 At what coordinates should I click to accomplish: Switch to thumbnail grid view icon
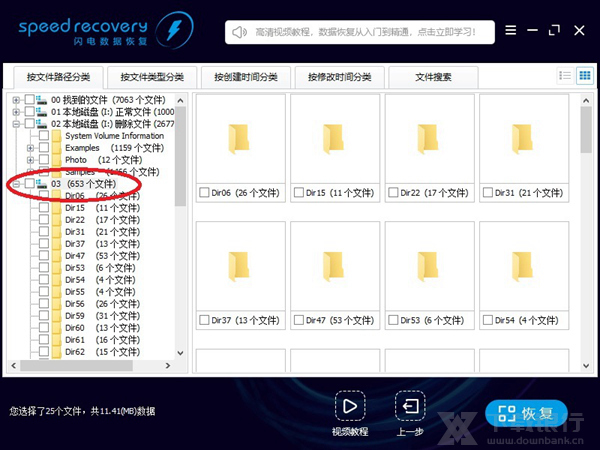click(x=582, y=76)
